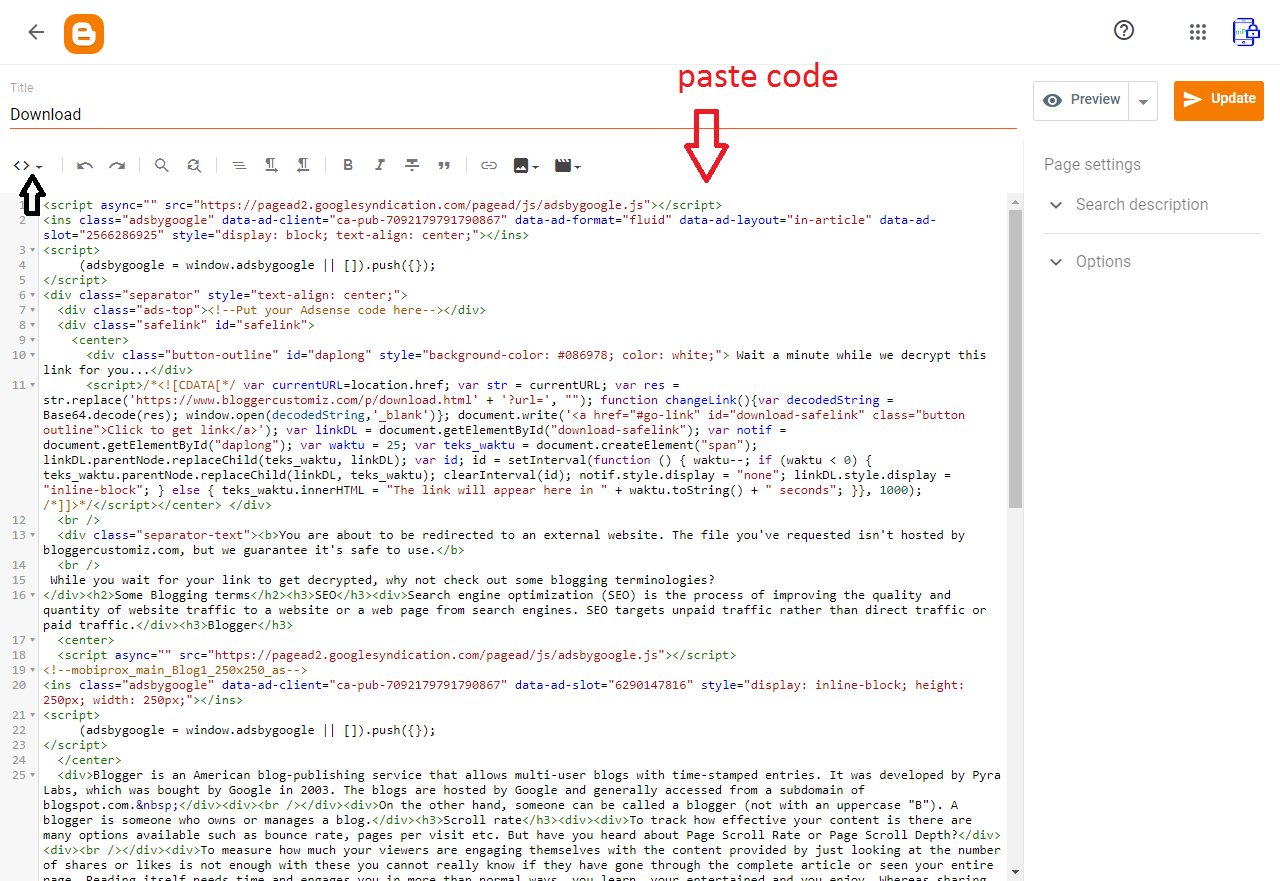
Task: Insert a link with chain icon
Action: (489, 166)
